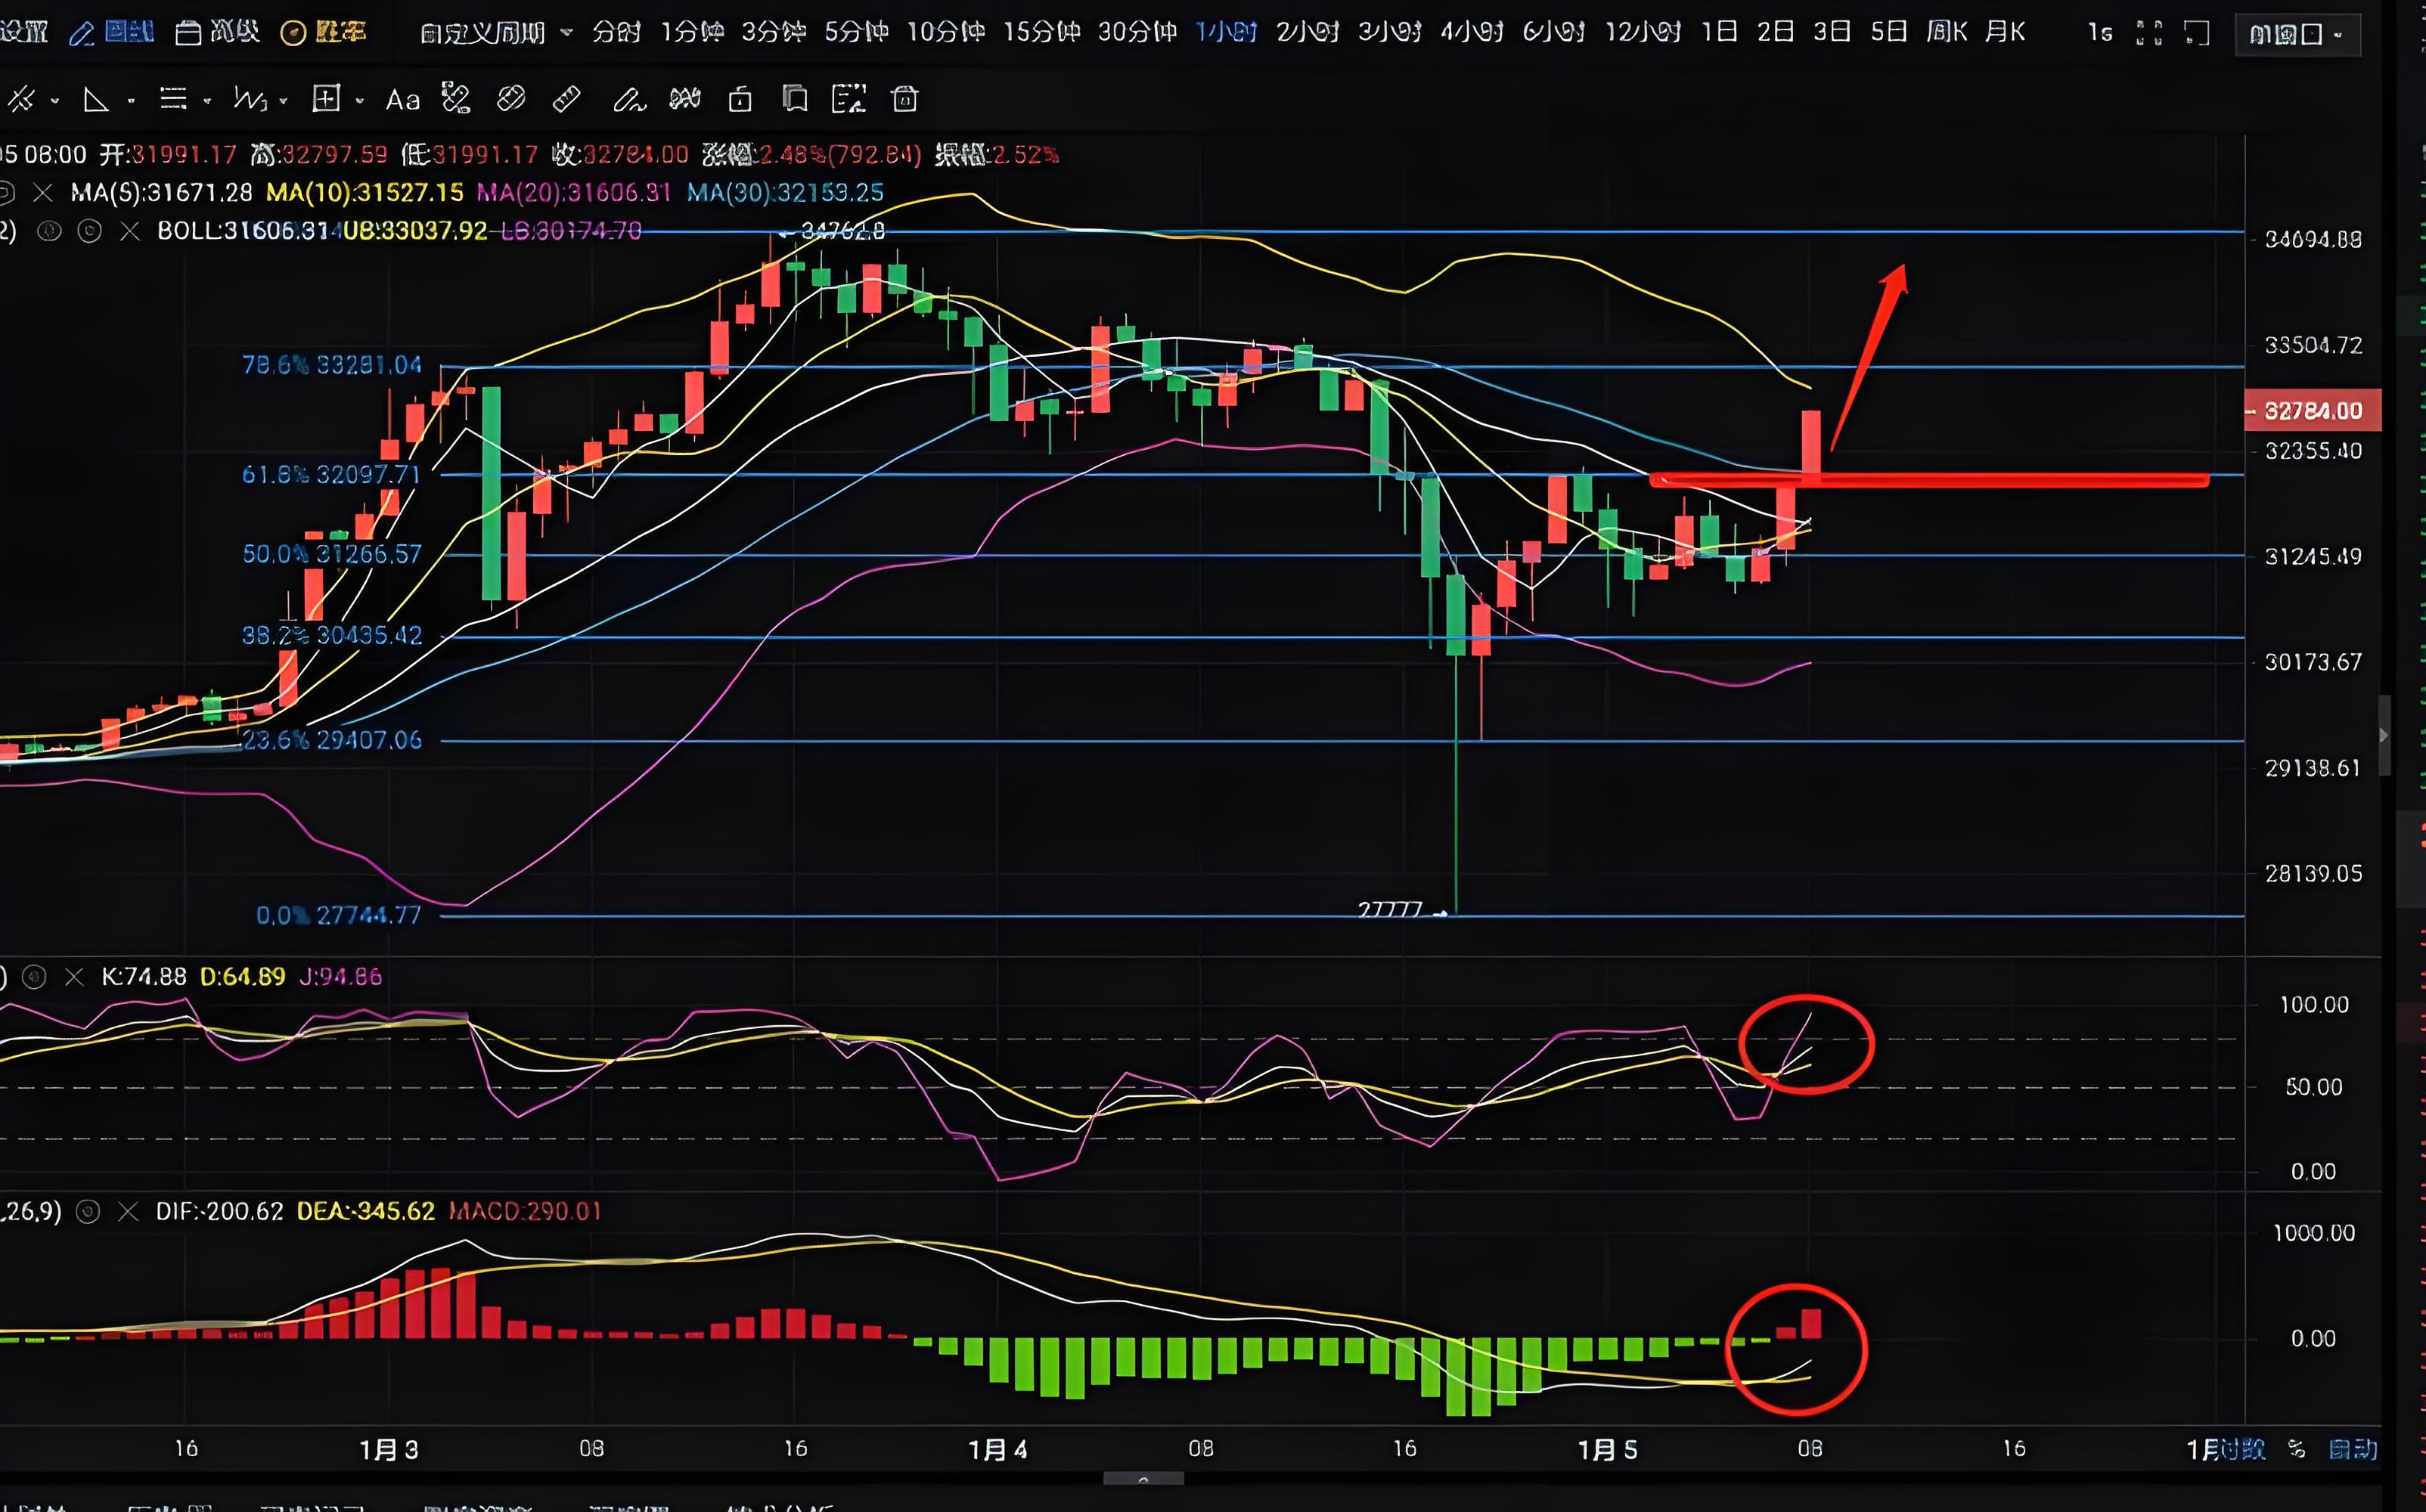Switch to the 1日 timeframe
The height and width of the screenshot is (1512, 2426).
(1719, 32)
